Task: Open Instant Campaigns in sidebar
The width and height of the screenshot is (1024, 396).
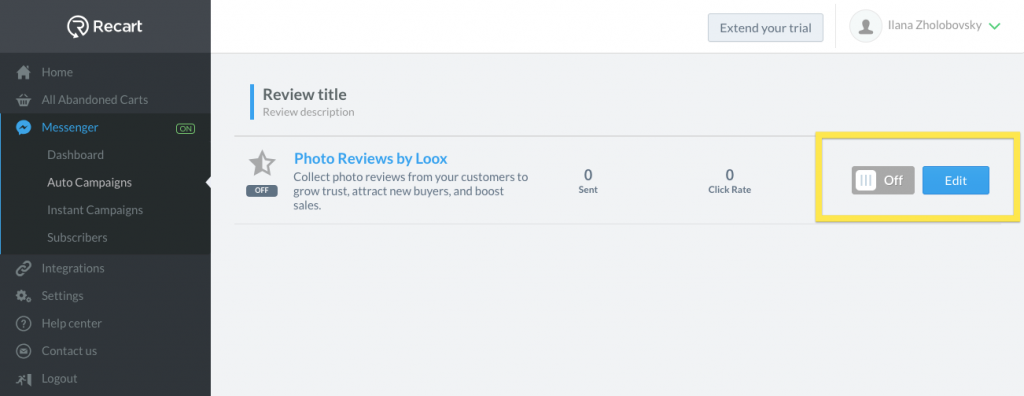Action: point(95,210)
